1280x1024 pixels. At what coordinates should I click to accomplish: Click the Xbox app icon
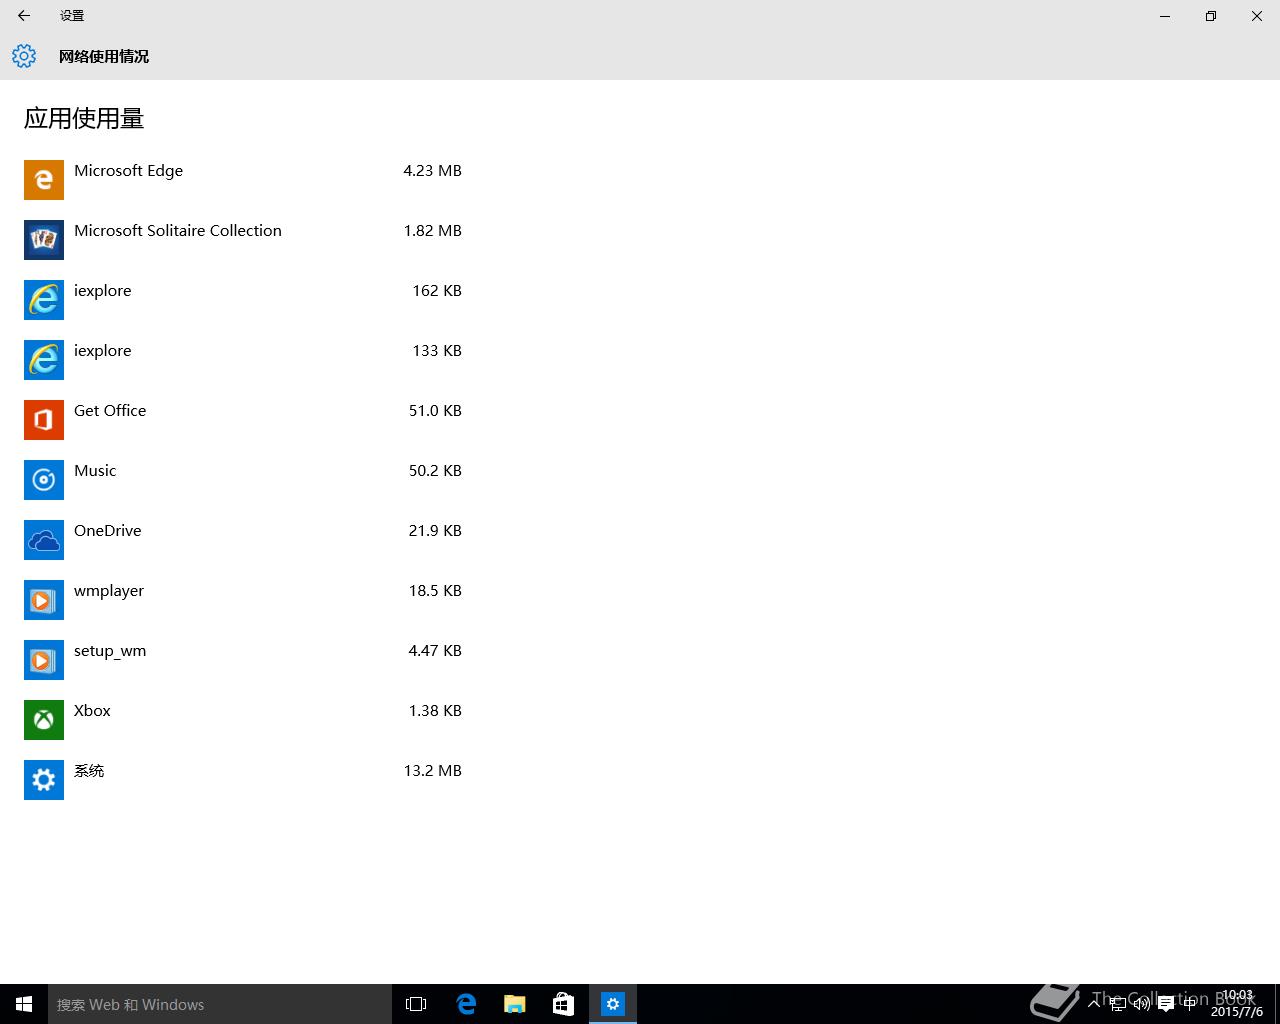tap(44, 720)
